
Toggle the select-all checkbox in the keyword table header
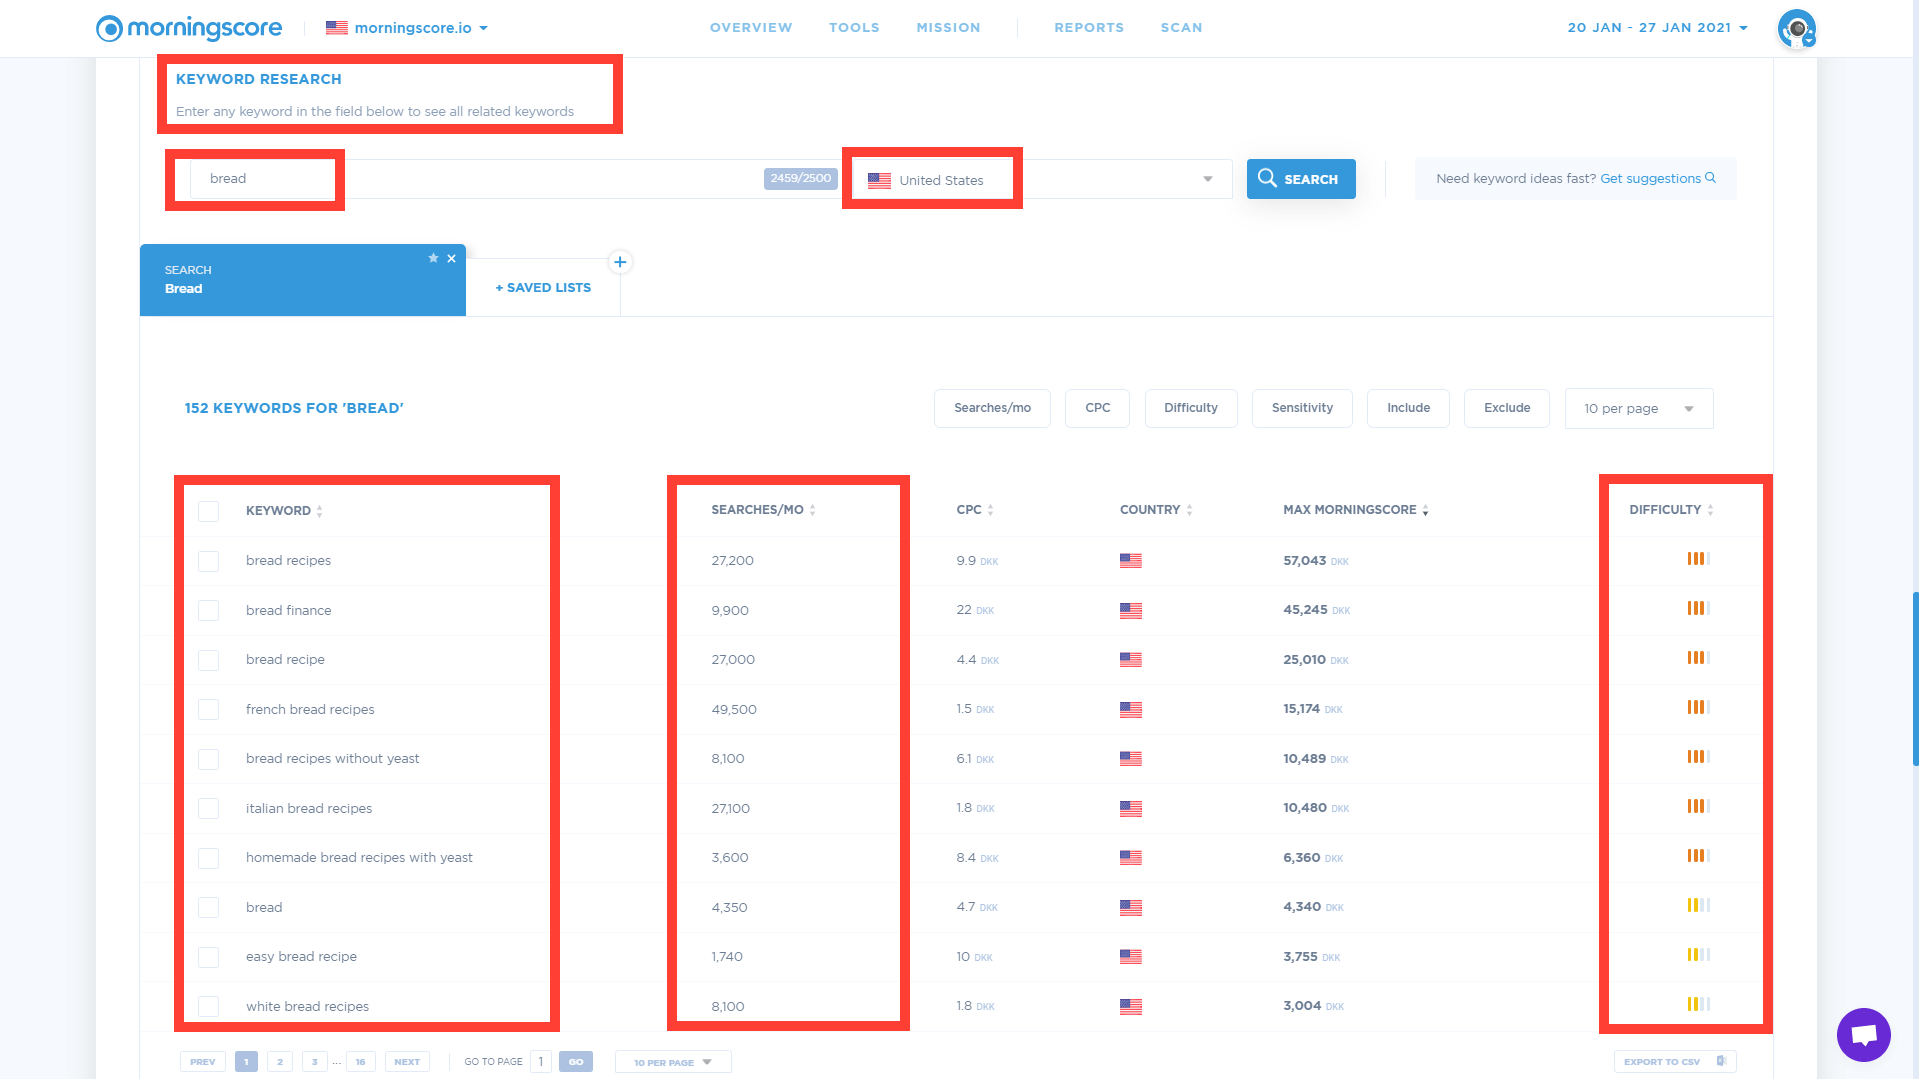[x=209, y=511]
